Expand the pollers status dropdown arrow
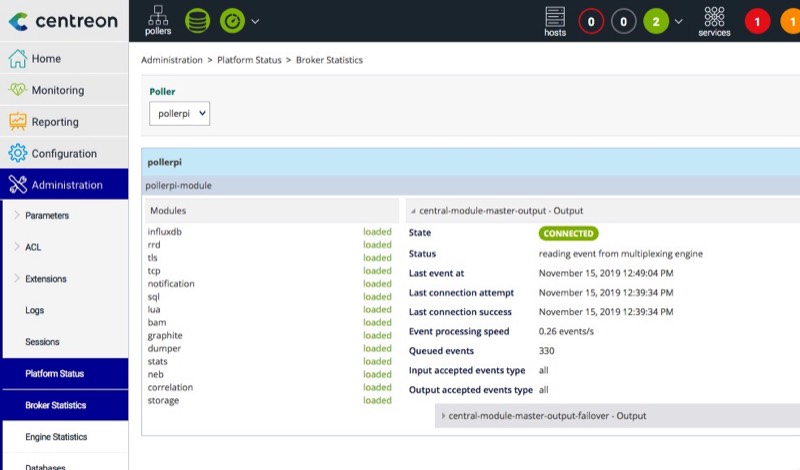The height and width of the screenshot is (470, 800). click(x=255, y=21)
